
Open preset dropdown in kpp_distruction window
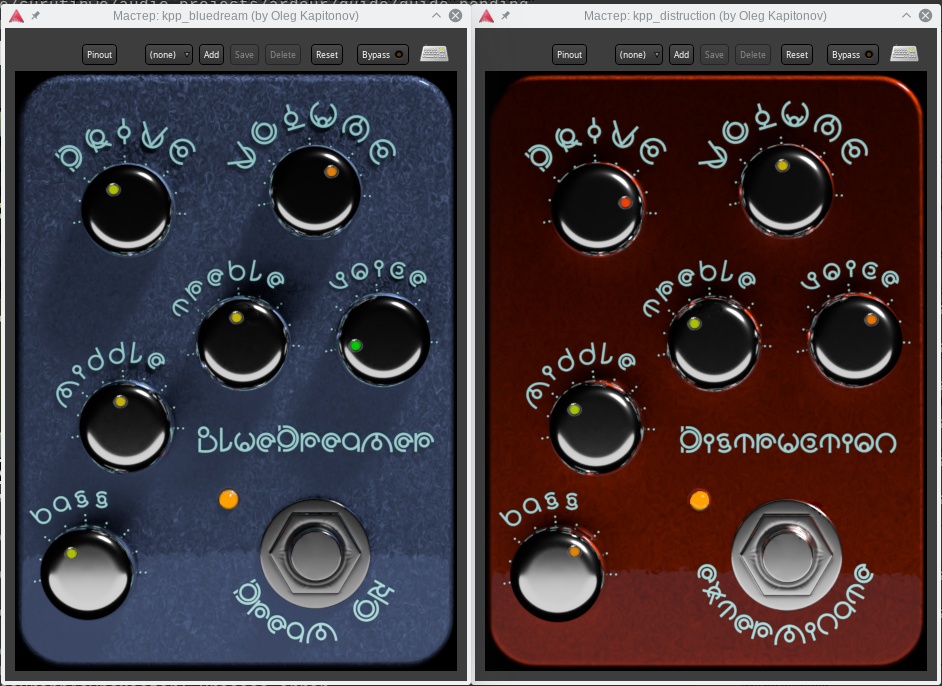[x=639, y=55]
